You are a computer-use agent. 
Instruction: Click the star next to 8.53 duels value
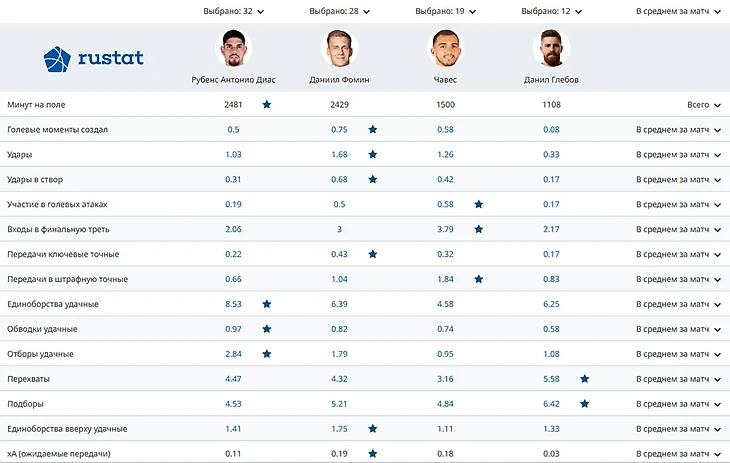267,304
